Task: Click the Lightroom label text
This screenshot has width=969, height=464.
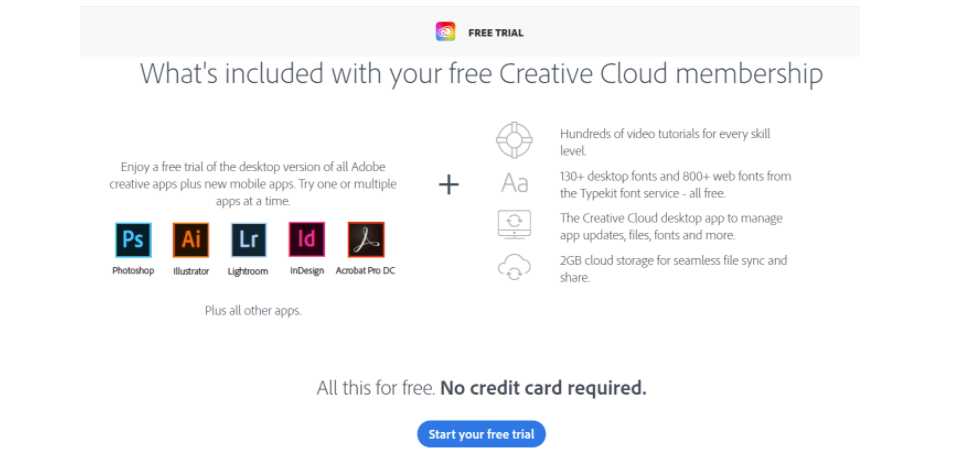Action: click(248, 271)
